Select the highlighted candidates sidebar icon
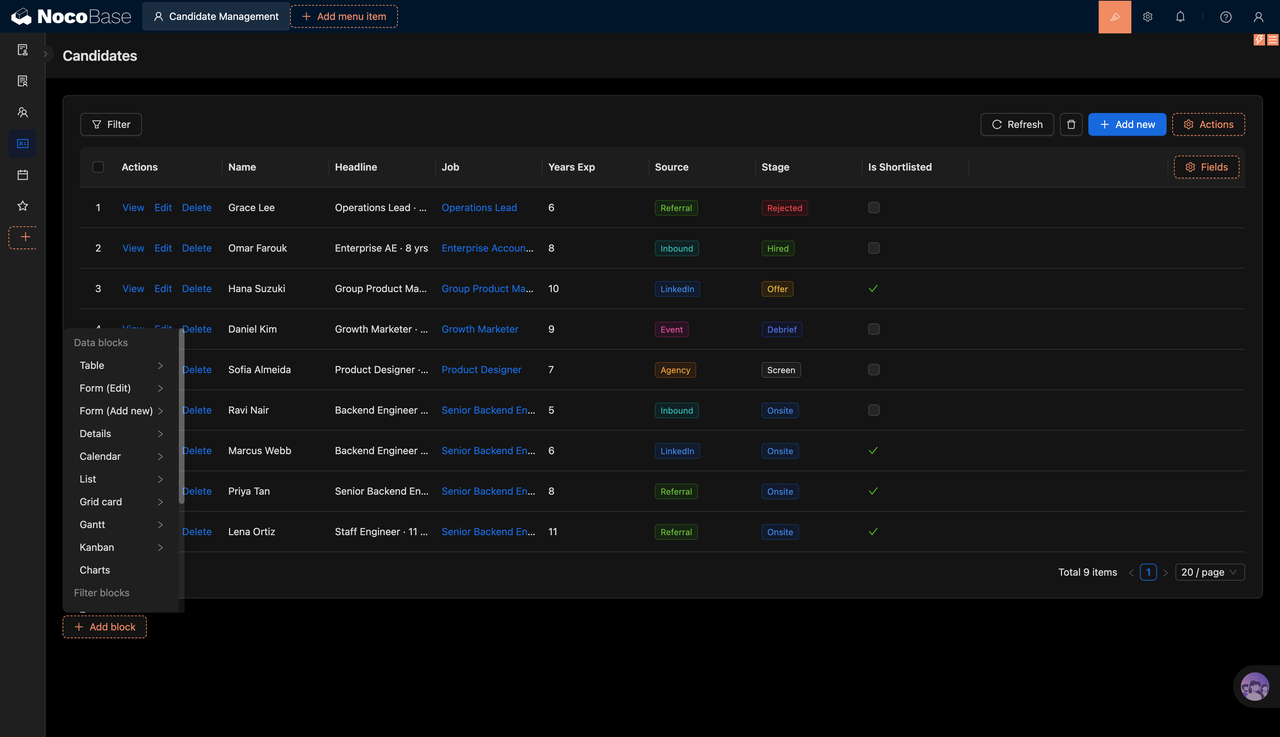 (23, 143)
